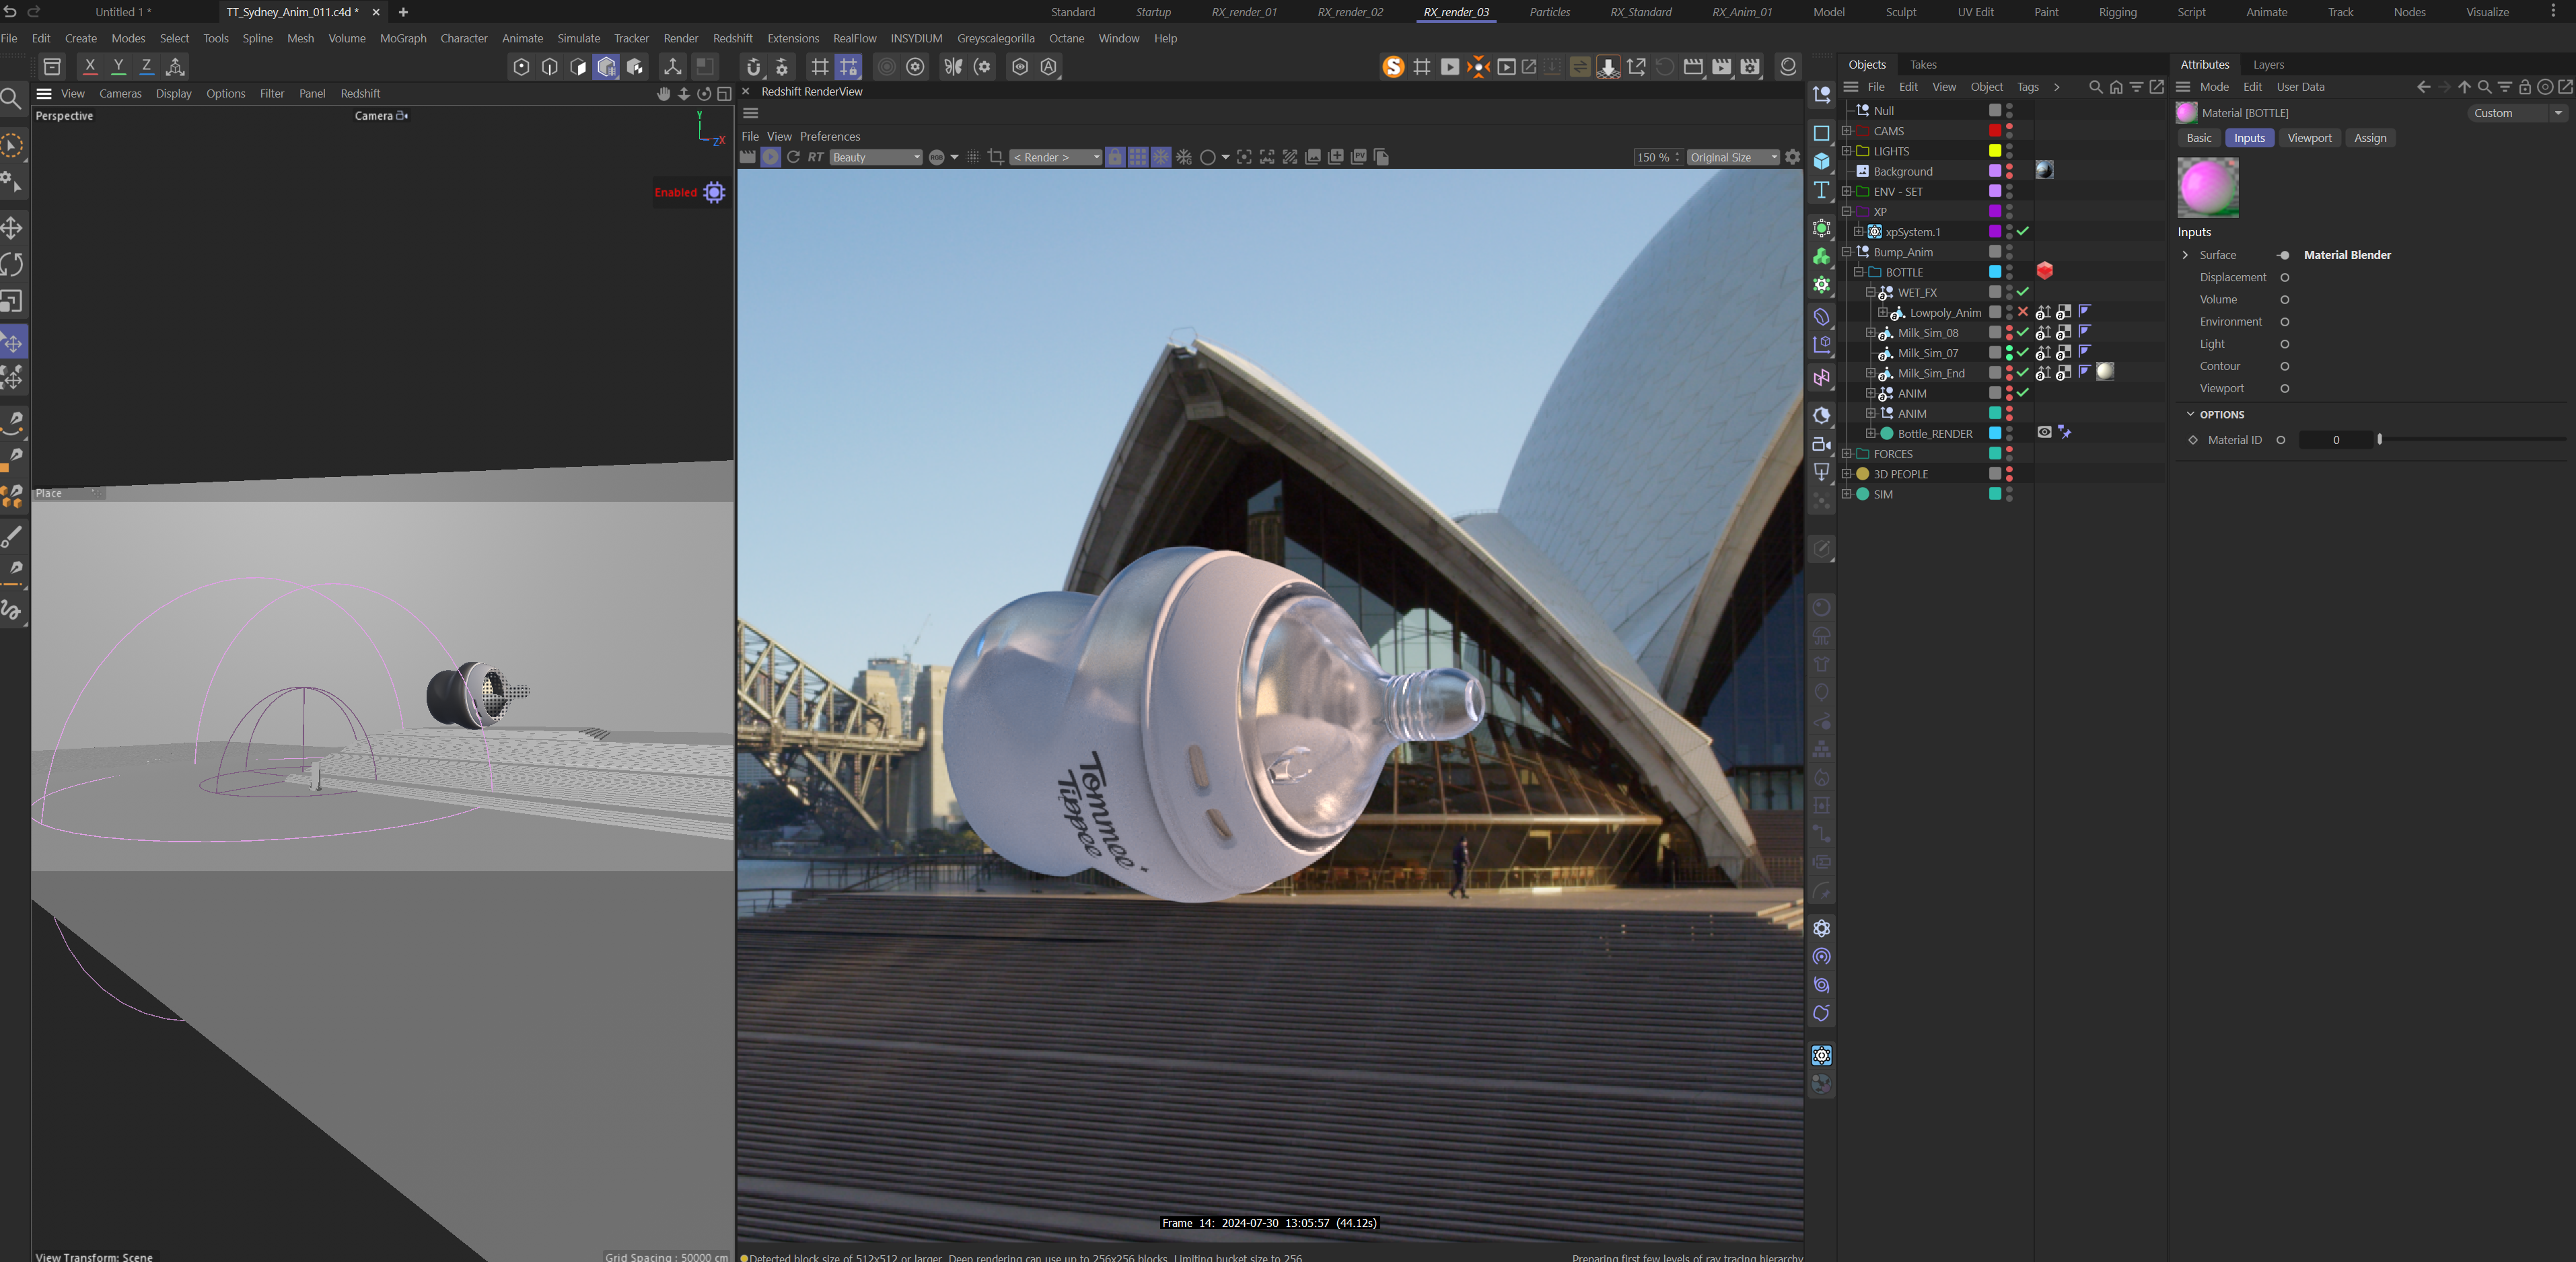Click the Assign button in Attributes

click(2370, 138)
